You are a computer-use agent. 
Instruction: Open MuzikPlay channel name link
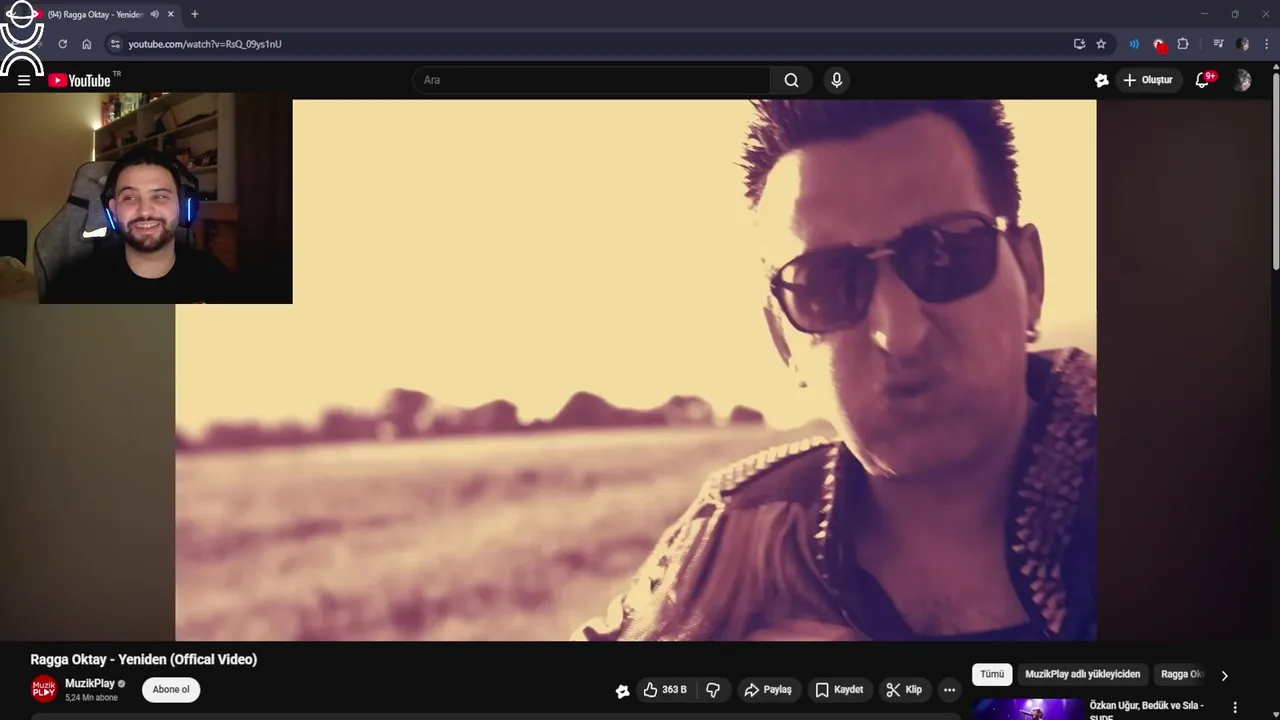click(90, 684)
